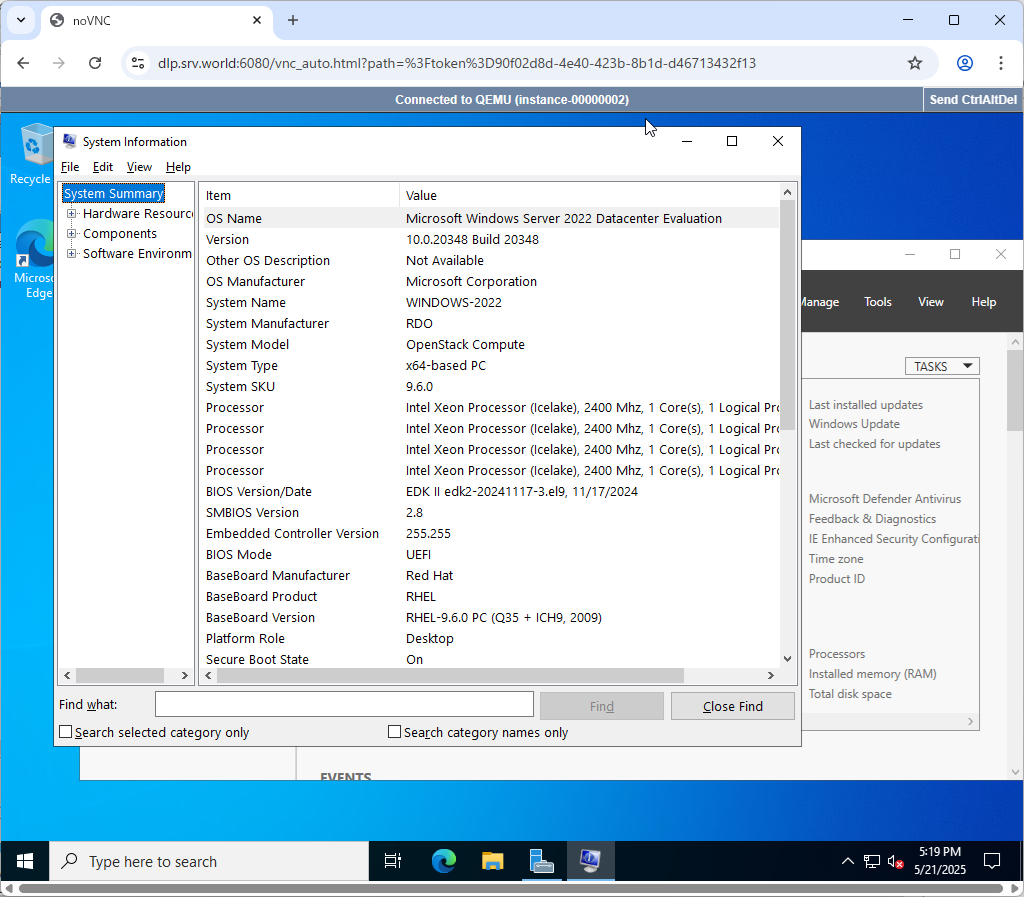The image size is (1024, 897).
Task: Go back in the browser
Action: point(24,63)
